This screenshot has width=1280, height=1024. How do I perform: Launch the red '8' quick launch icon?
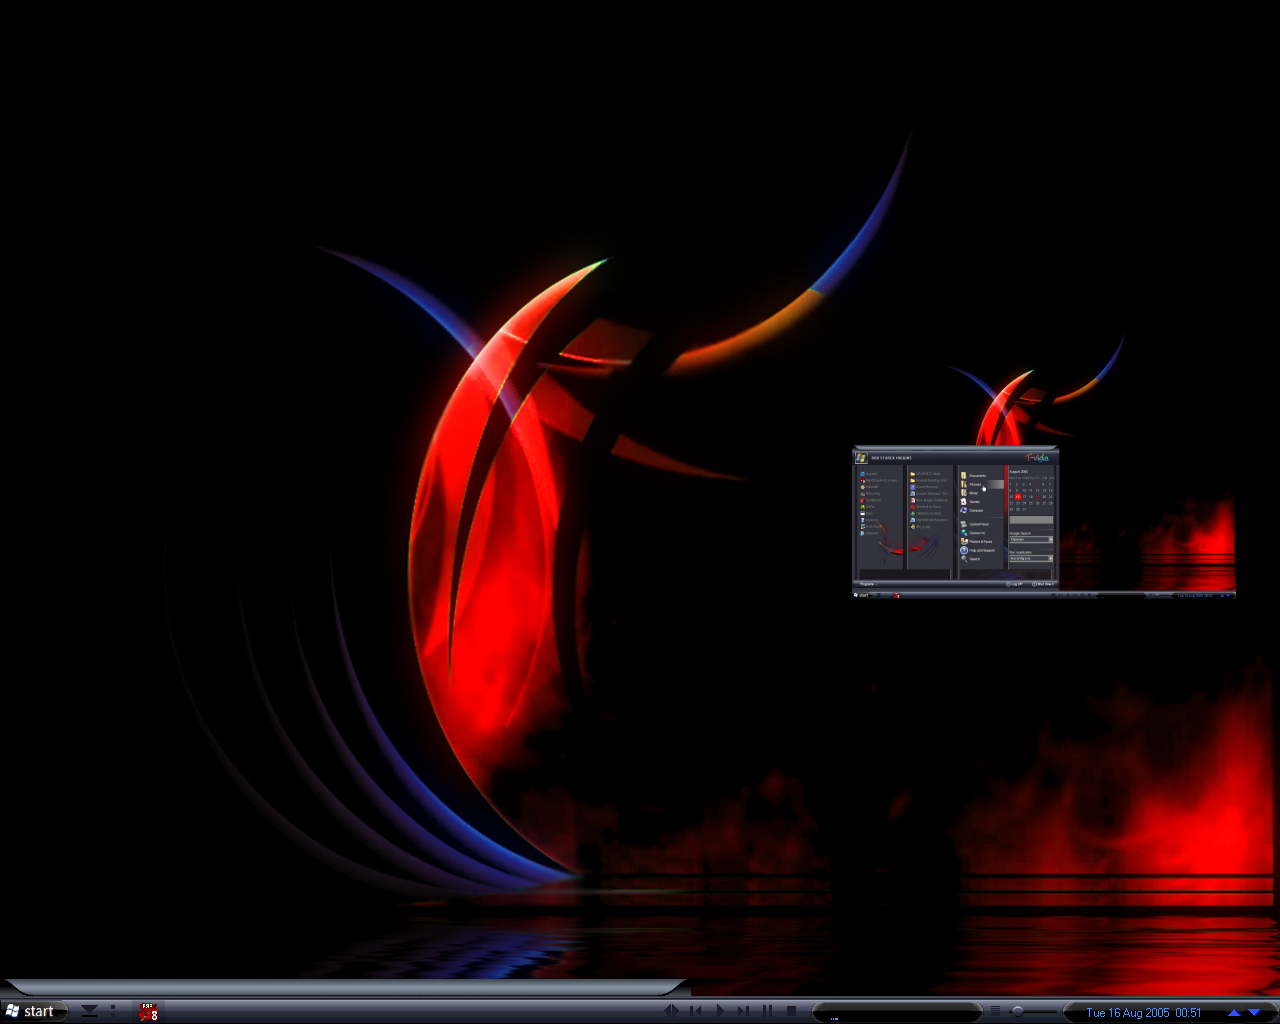[x=148, y=1011]
